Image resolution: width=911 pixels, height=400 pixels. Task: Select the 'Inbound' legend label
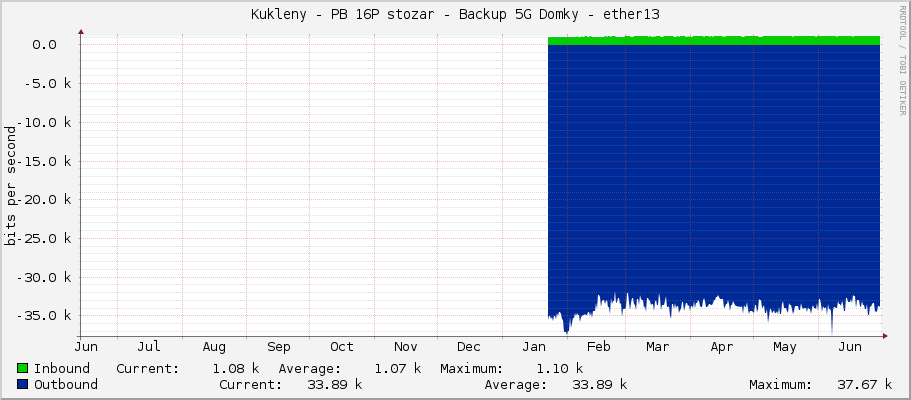tap(62, 369)
